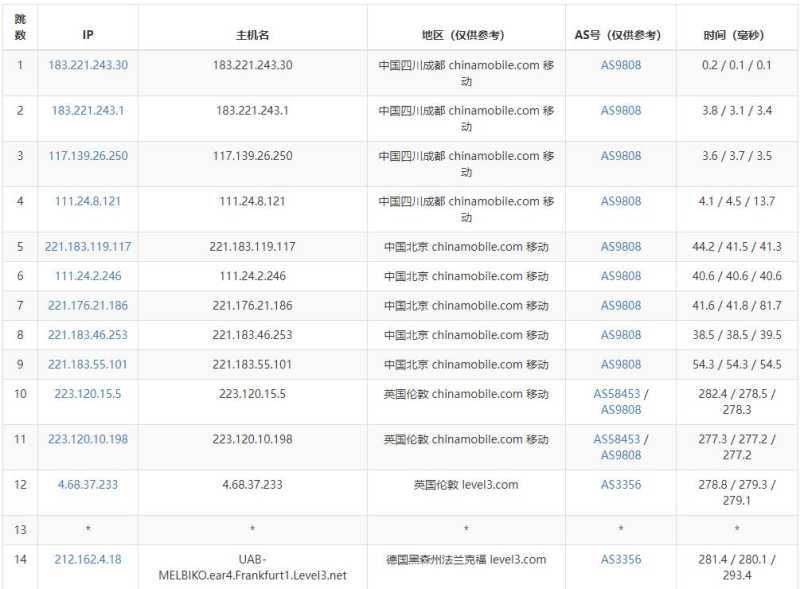Select hostname UAB-MELBIKO.ear4.Frankfurt1.Level3.net
The height and width of the screenshot is (589, 800).
(x=253, y=568)
